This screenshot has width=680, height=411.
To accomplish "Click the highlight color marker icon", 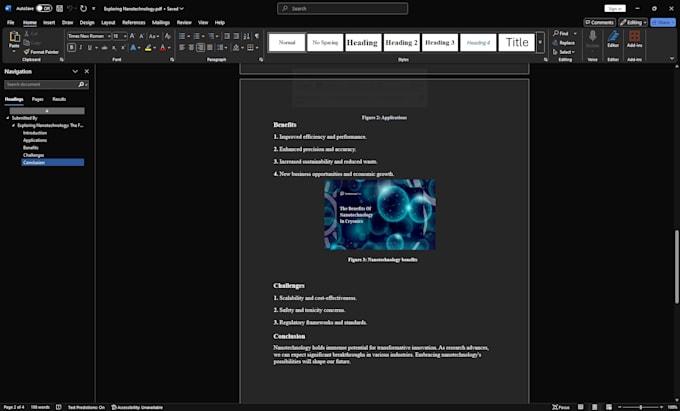I will tap(148, 48).
